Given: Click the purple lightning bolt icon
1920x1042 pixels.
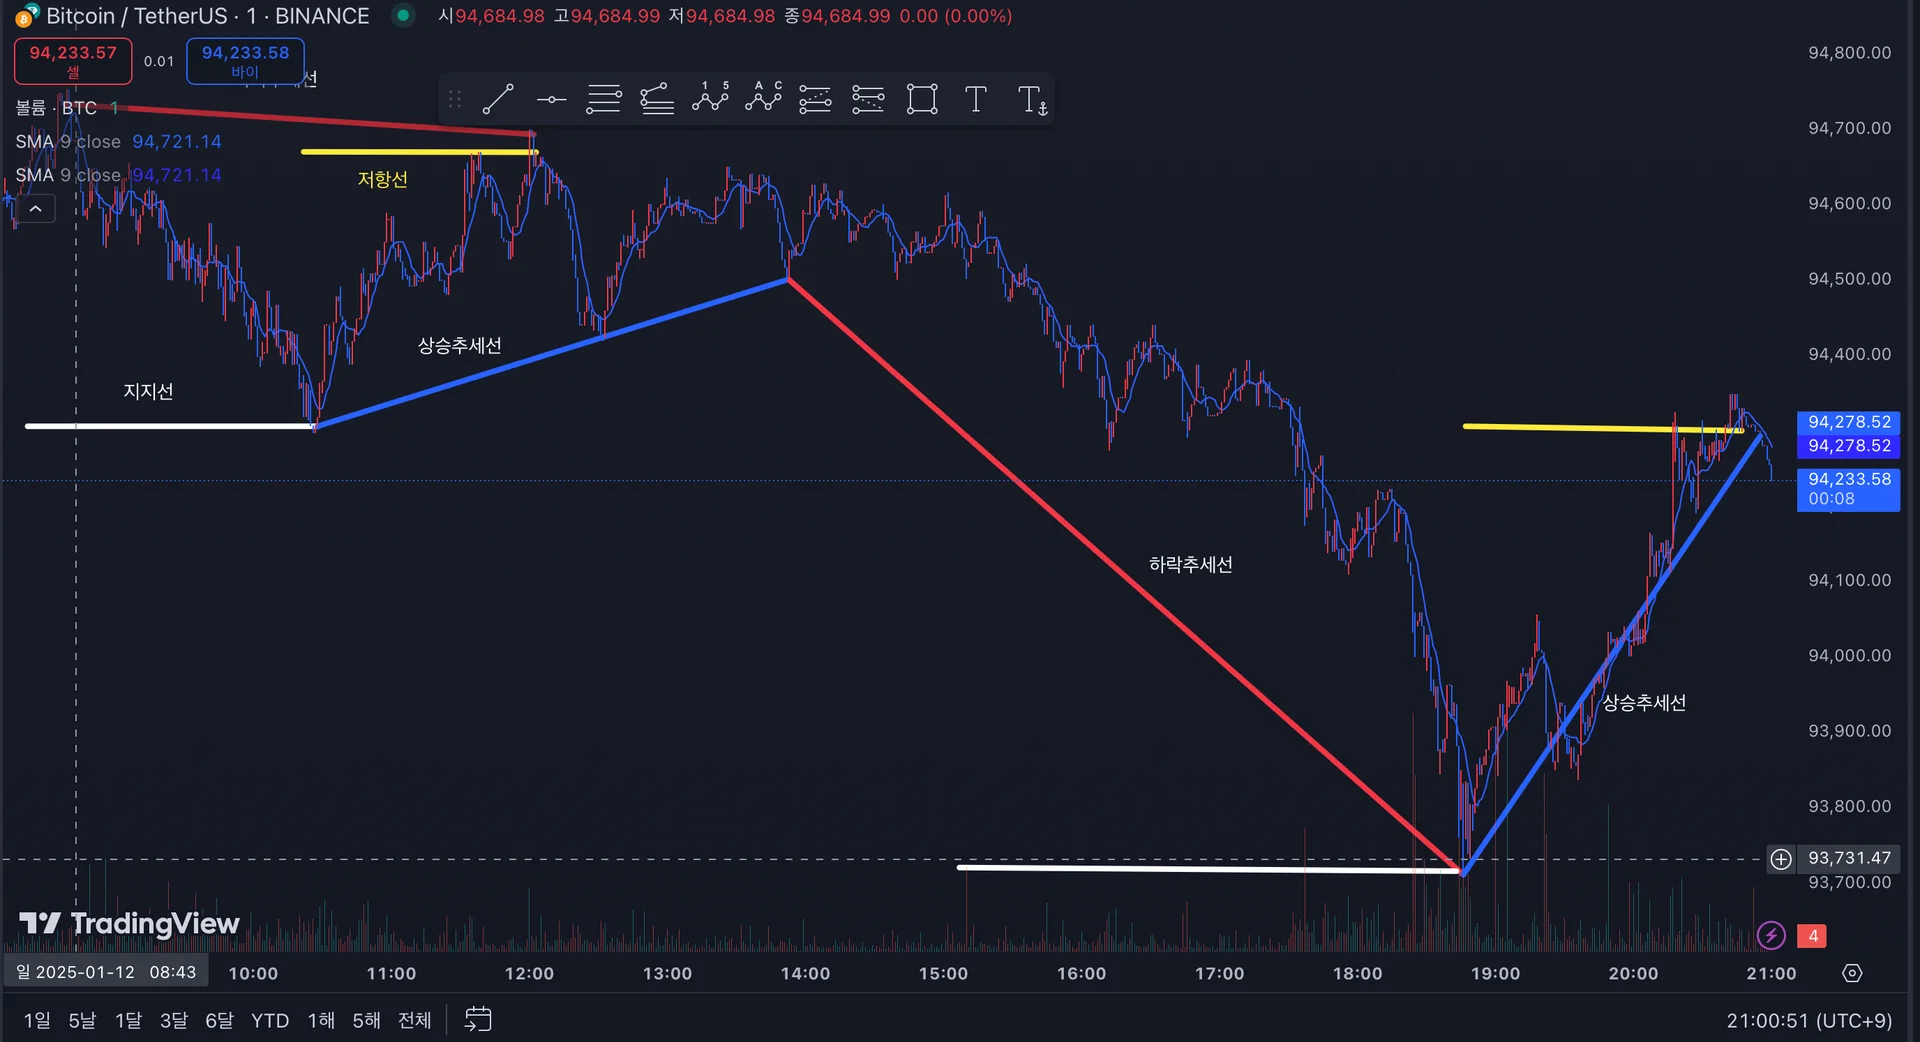Looking at the screenshot, I should 1771,936.
